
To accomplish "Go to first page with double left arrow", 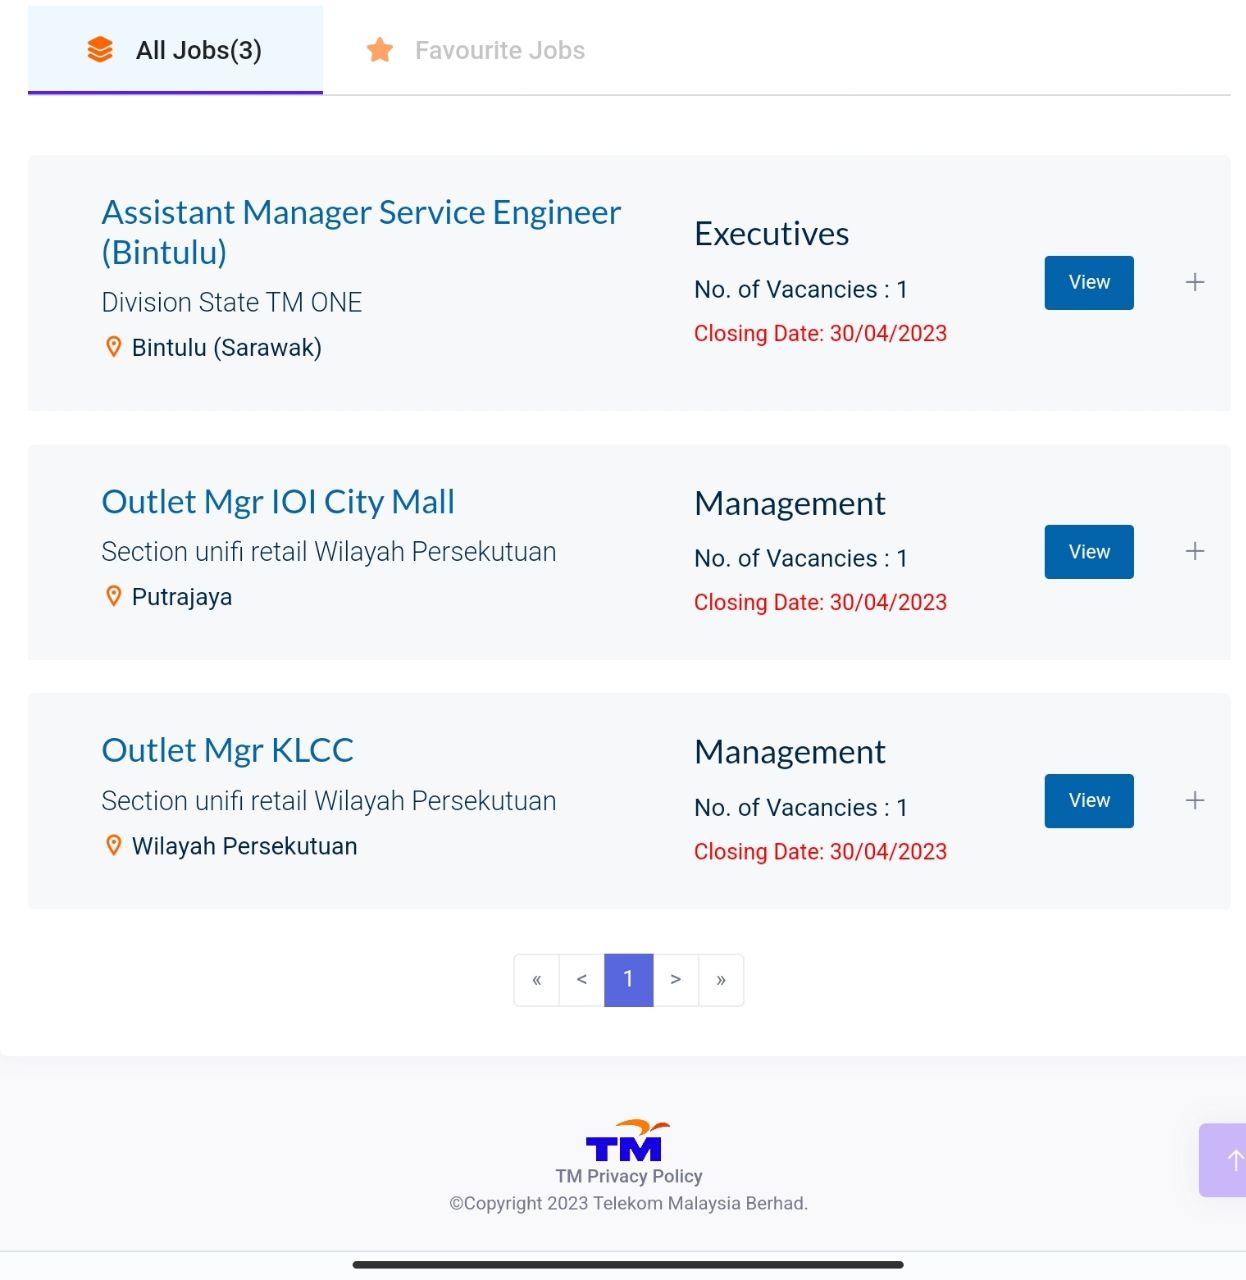I will [537, 980].
